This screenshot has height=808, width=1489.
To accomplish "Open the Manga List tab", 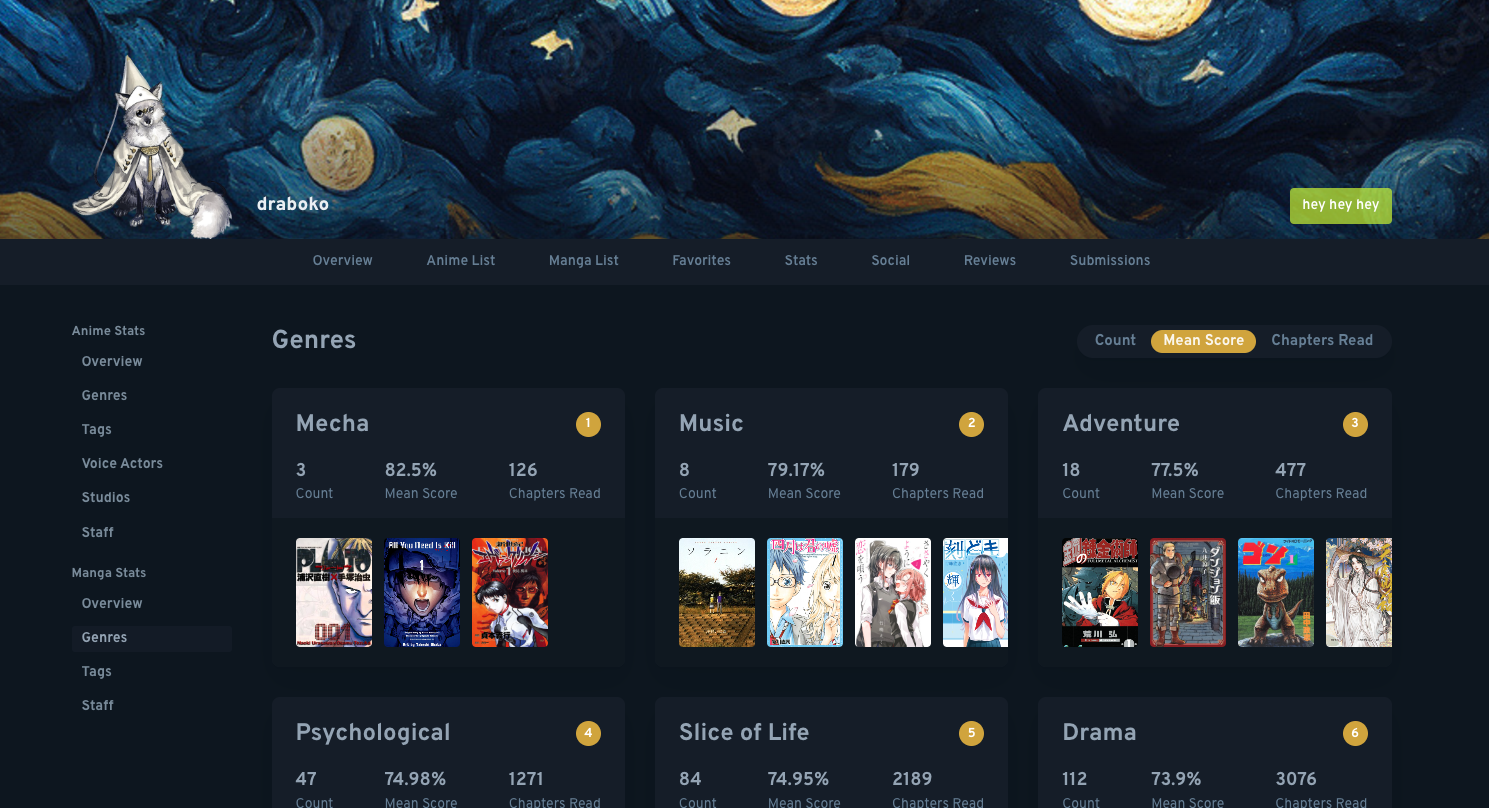I will click(x=584, y=260).
